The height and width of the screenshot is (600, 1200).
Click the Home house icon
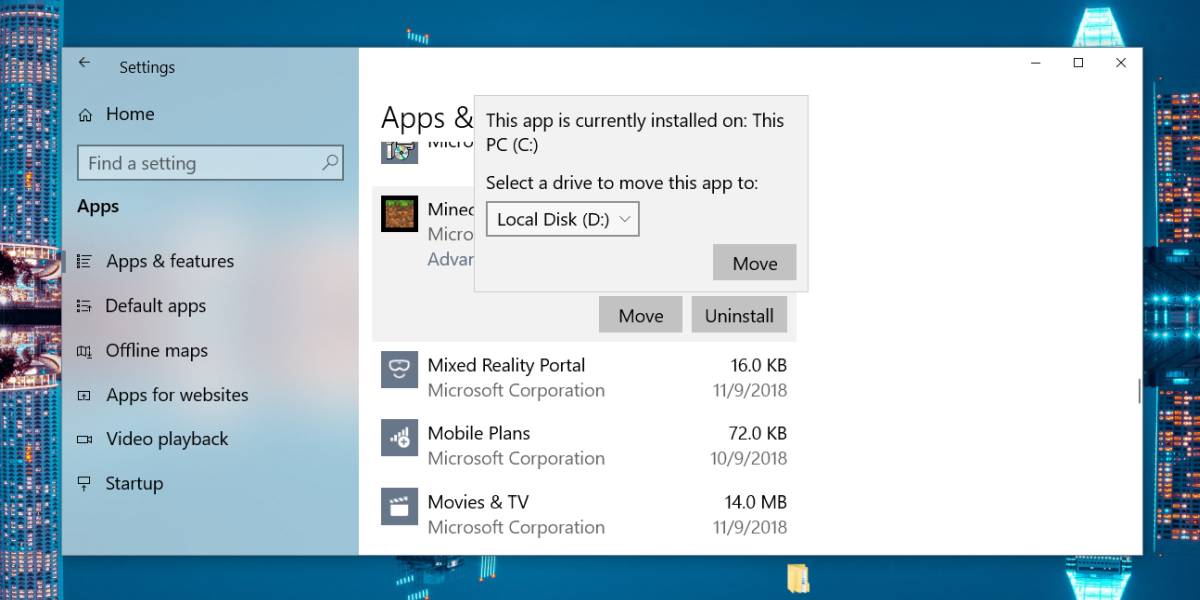86,115
